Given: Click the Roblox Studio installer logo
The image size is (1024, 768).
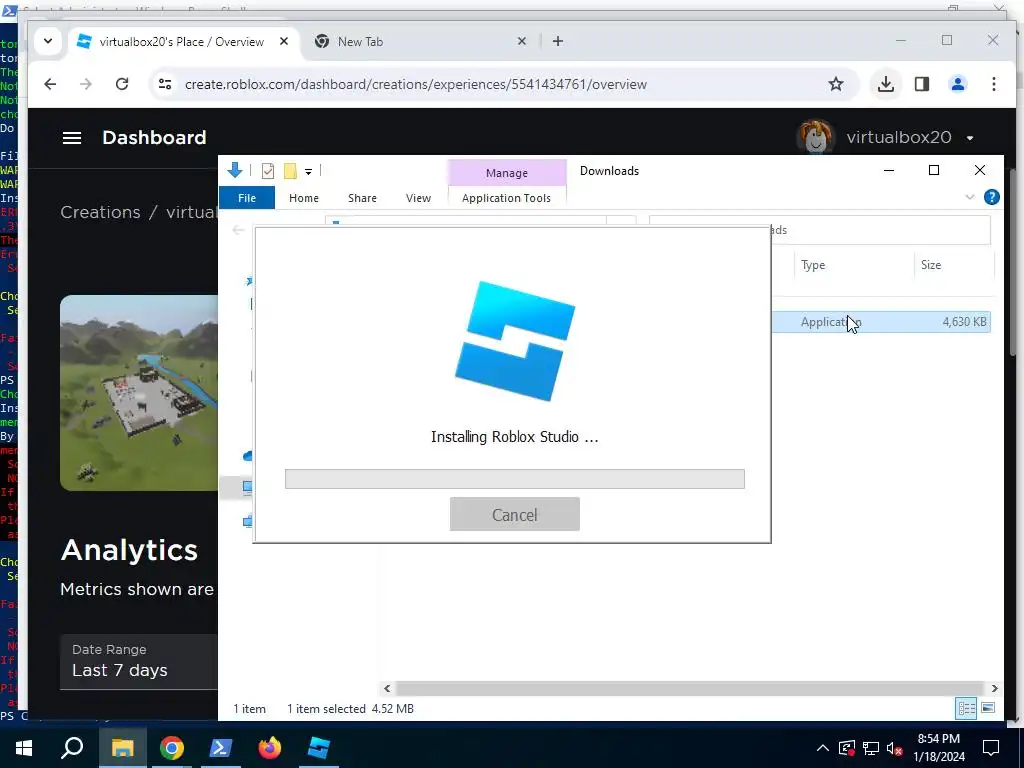Looking at the screenshot, I should (515, 341).
